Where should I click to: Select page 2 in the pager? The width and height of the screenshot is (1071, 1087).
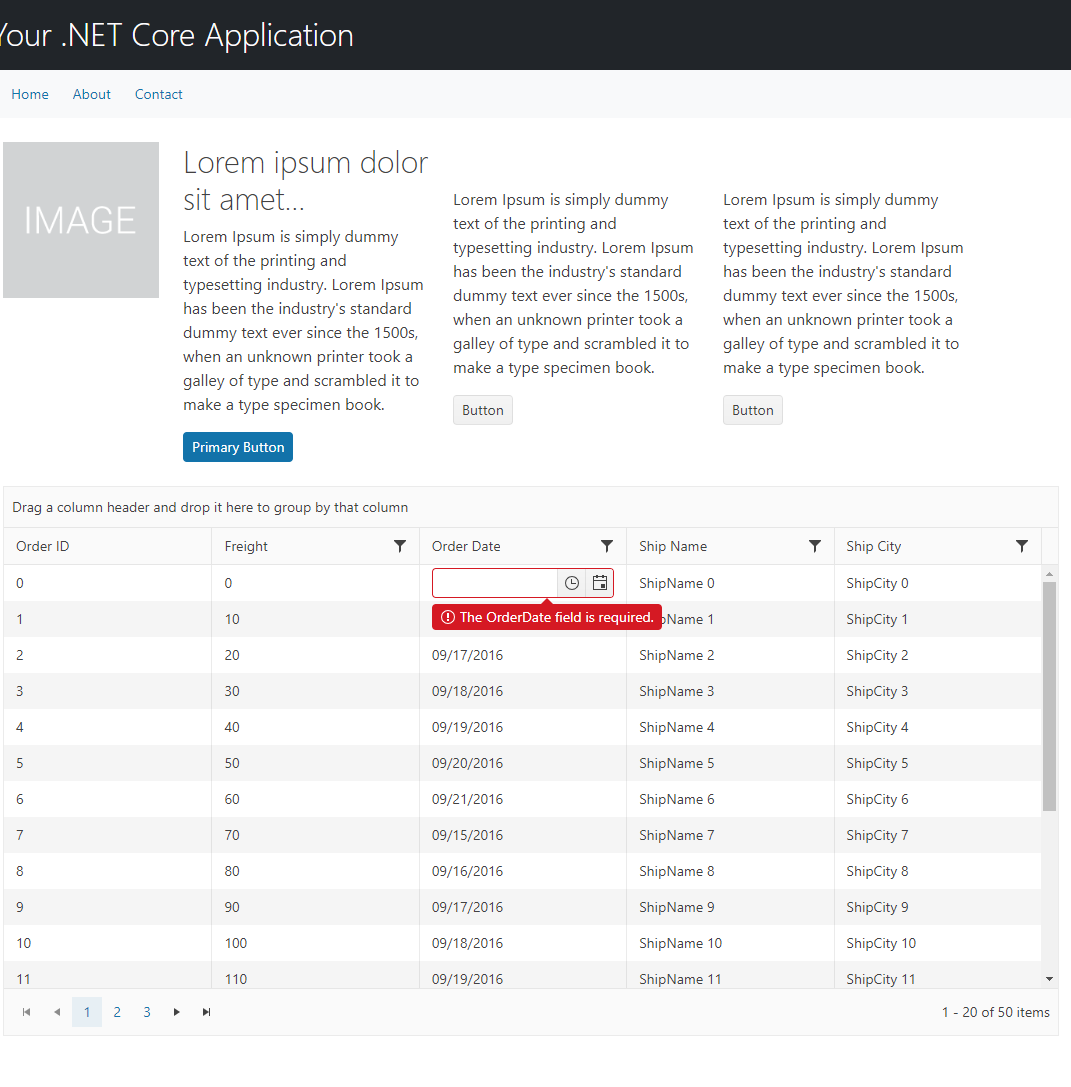(117, 1012)
